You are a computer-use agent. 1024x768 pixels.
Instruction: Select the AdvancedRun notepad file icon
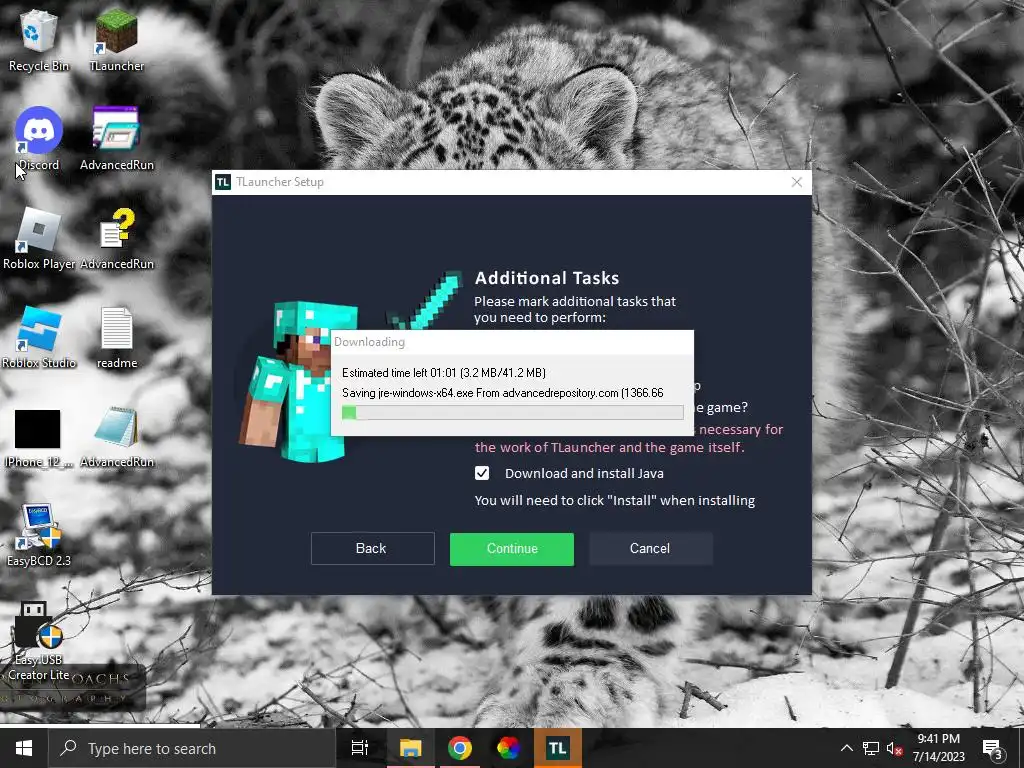pyautogui.click(x=116, y=438)
